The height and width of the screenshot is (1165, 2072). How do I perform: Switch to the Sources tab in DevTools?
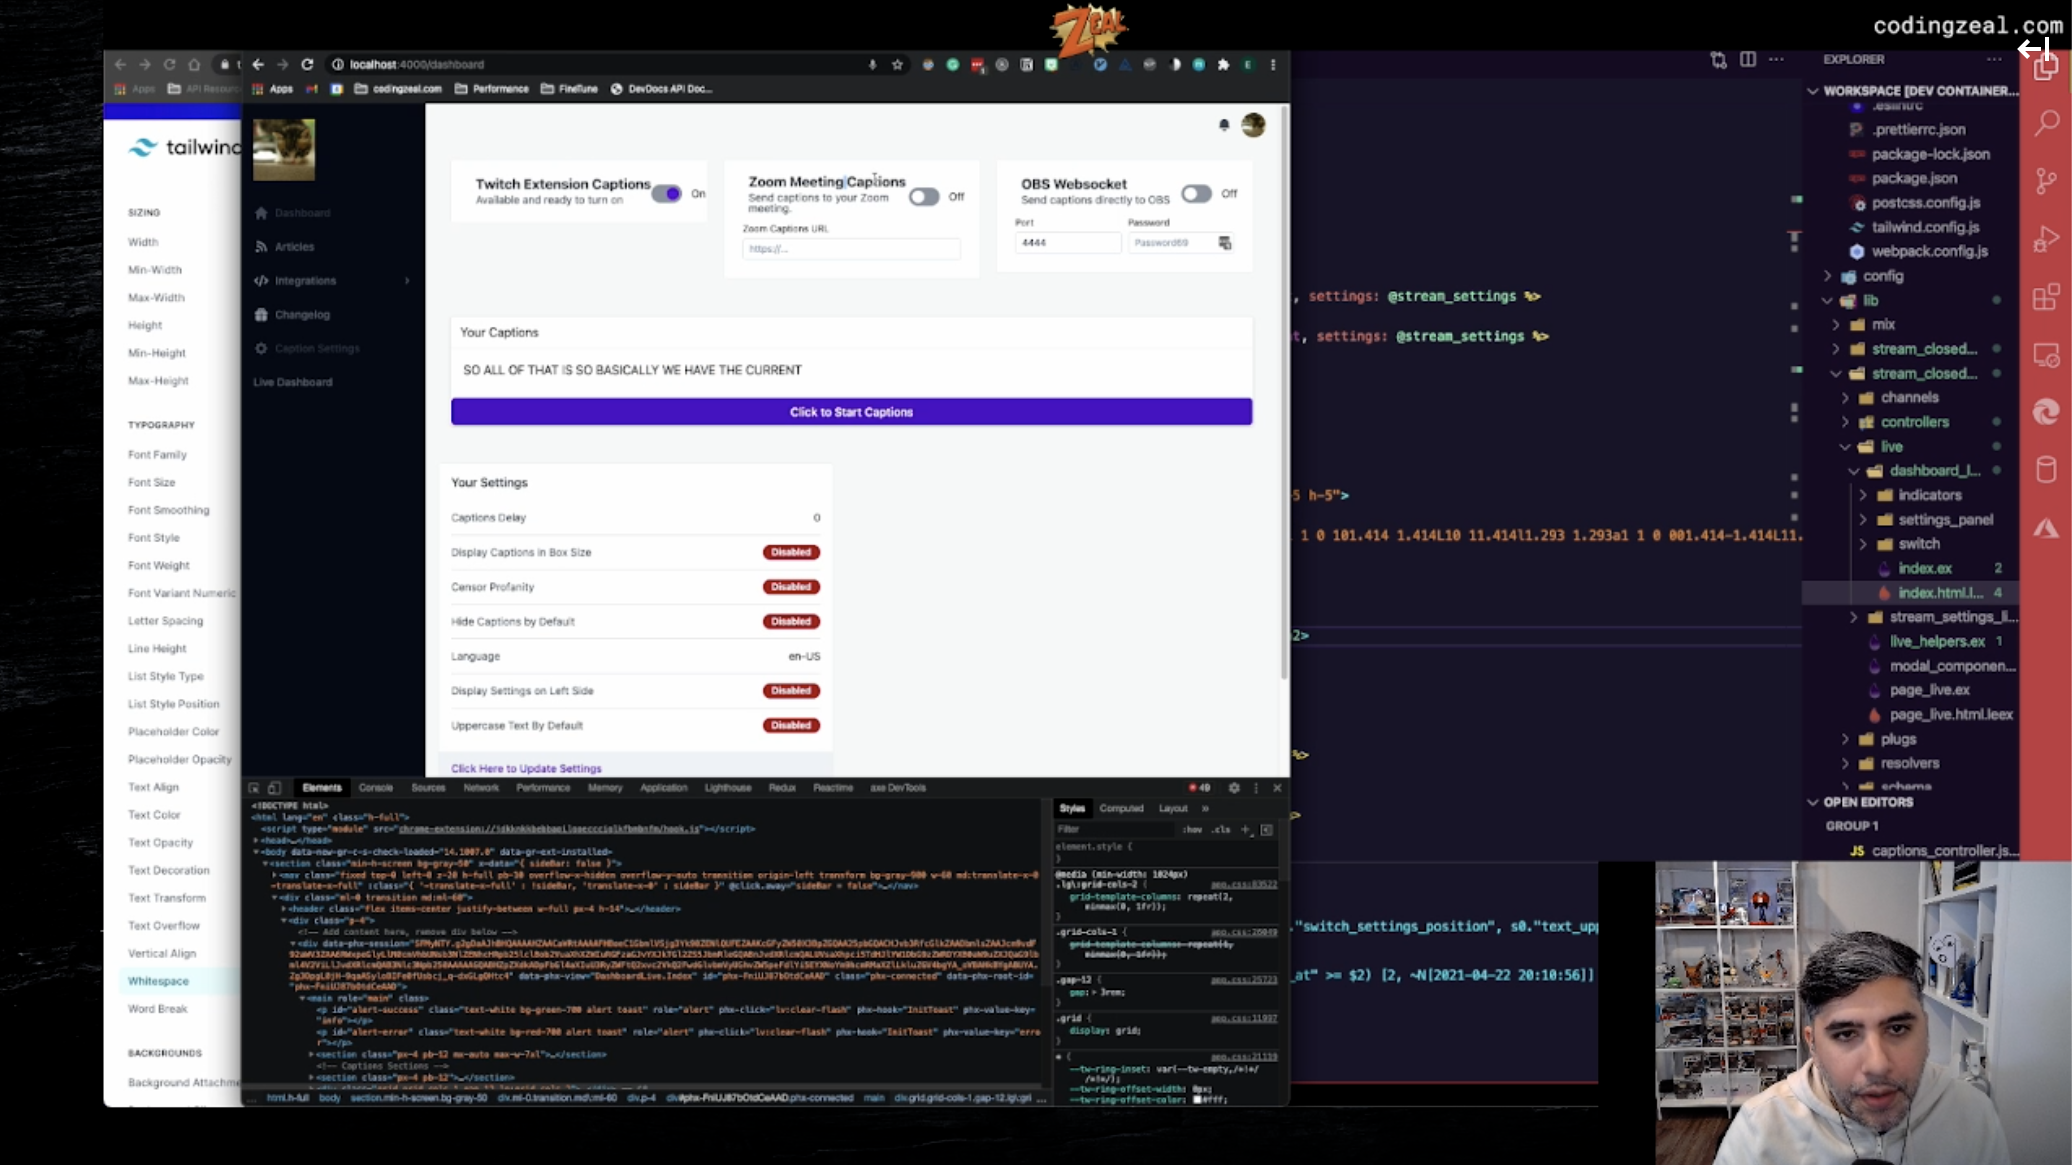(428, 788)
